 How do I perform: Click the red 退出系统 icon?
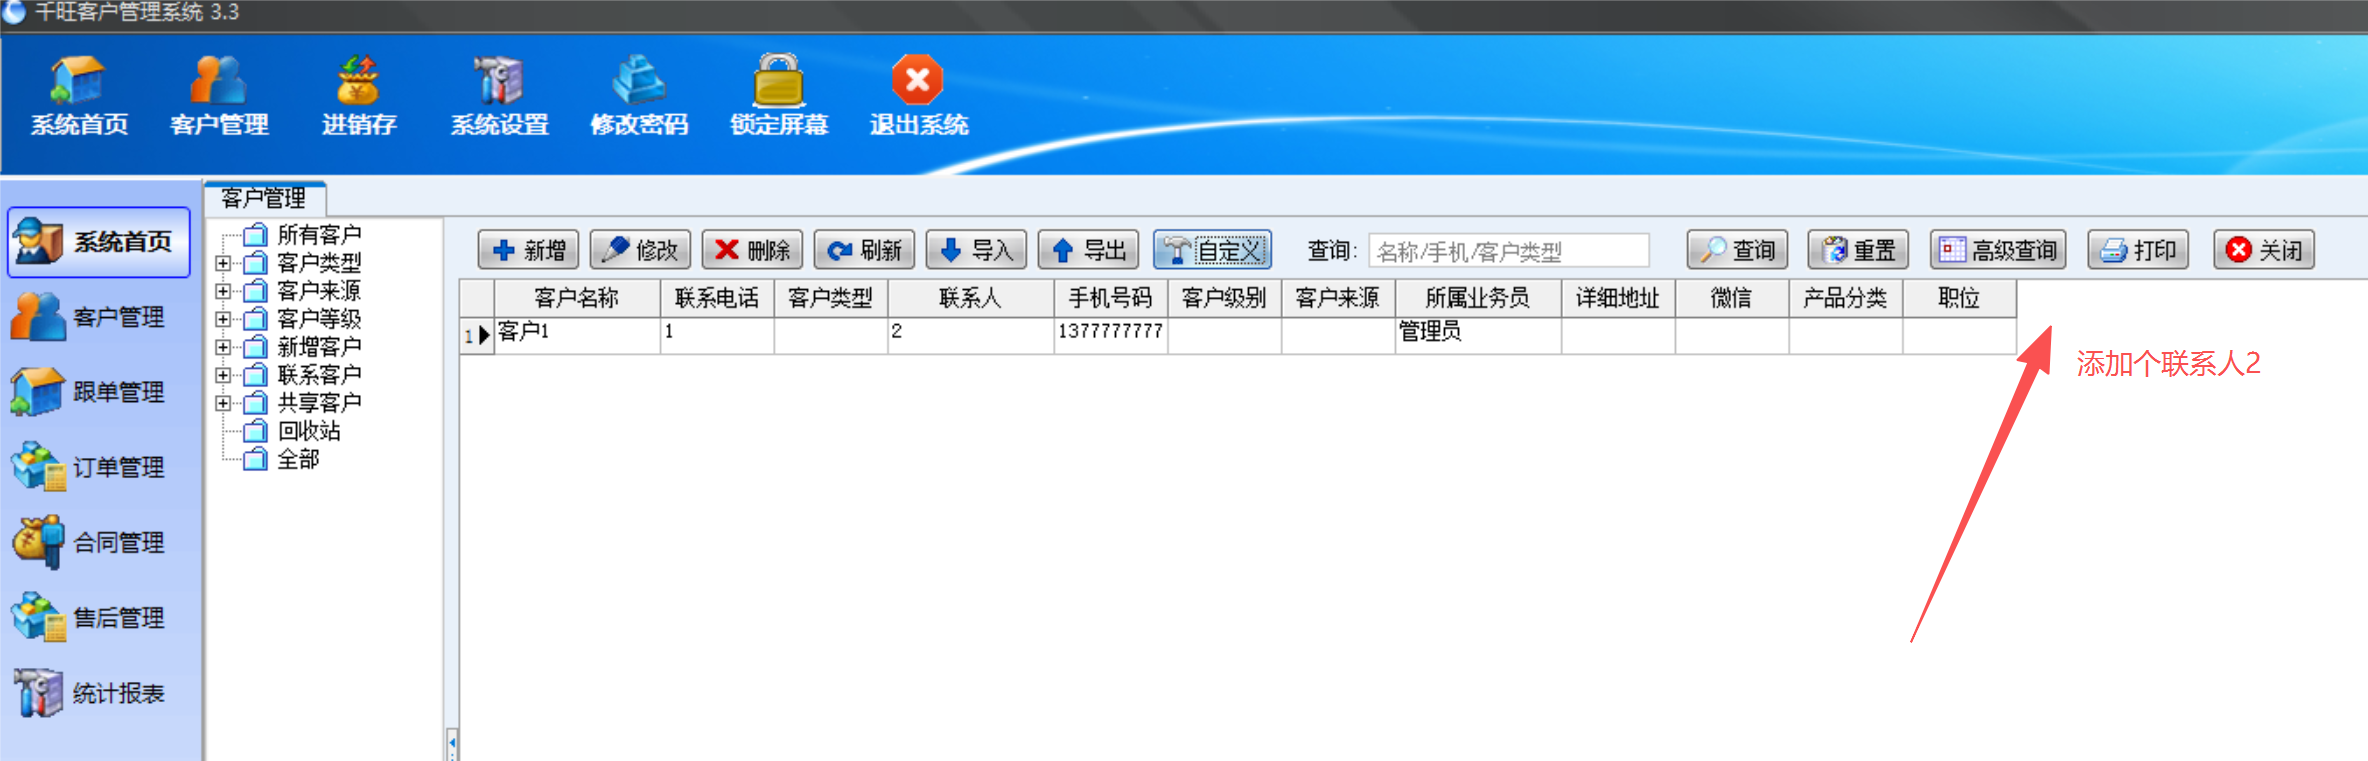(917, 82)
